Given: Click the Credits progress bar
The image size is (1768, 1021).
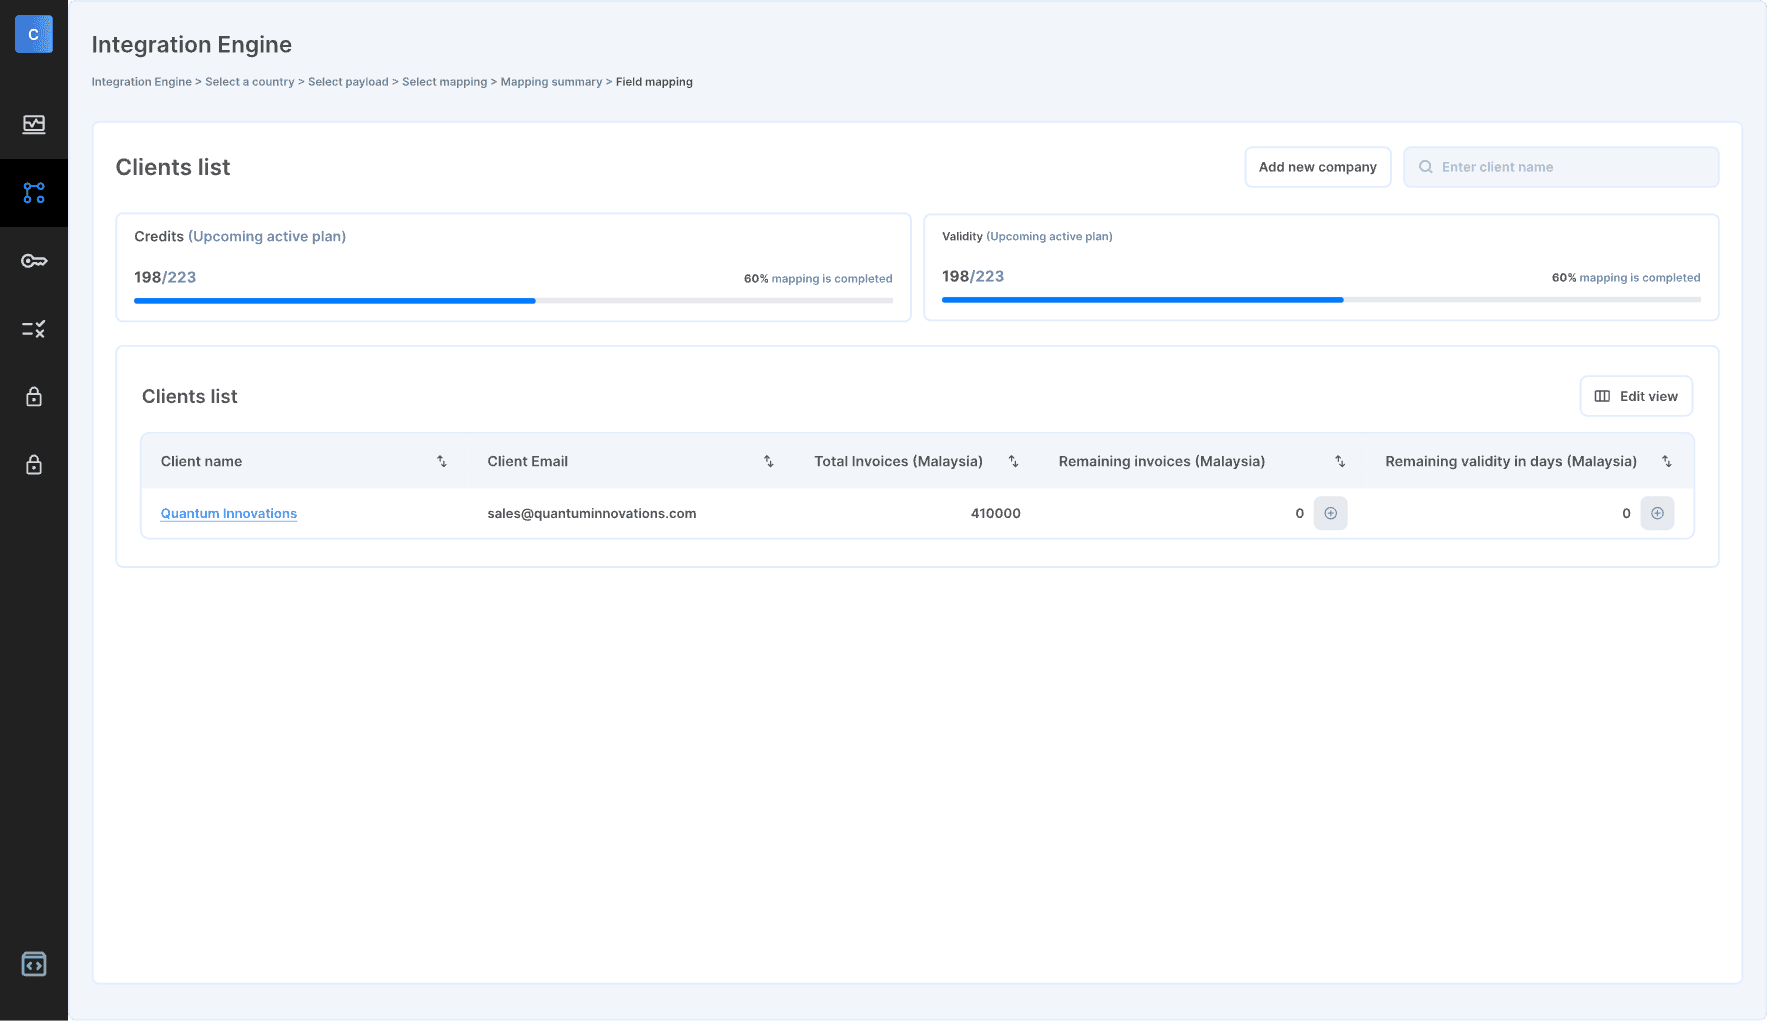Looking at the screenshot, I should coord(513,300).
